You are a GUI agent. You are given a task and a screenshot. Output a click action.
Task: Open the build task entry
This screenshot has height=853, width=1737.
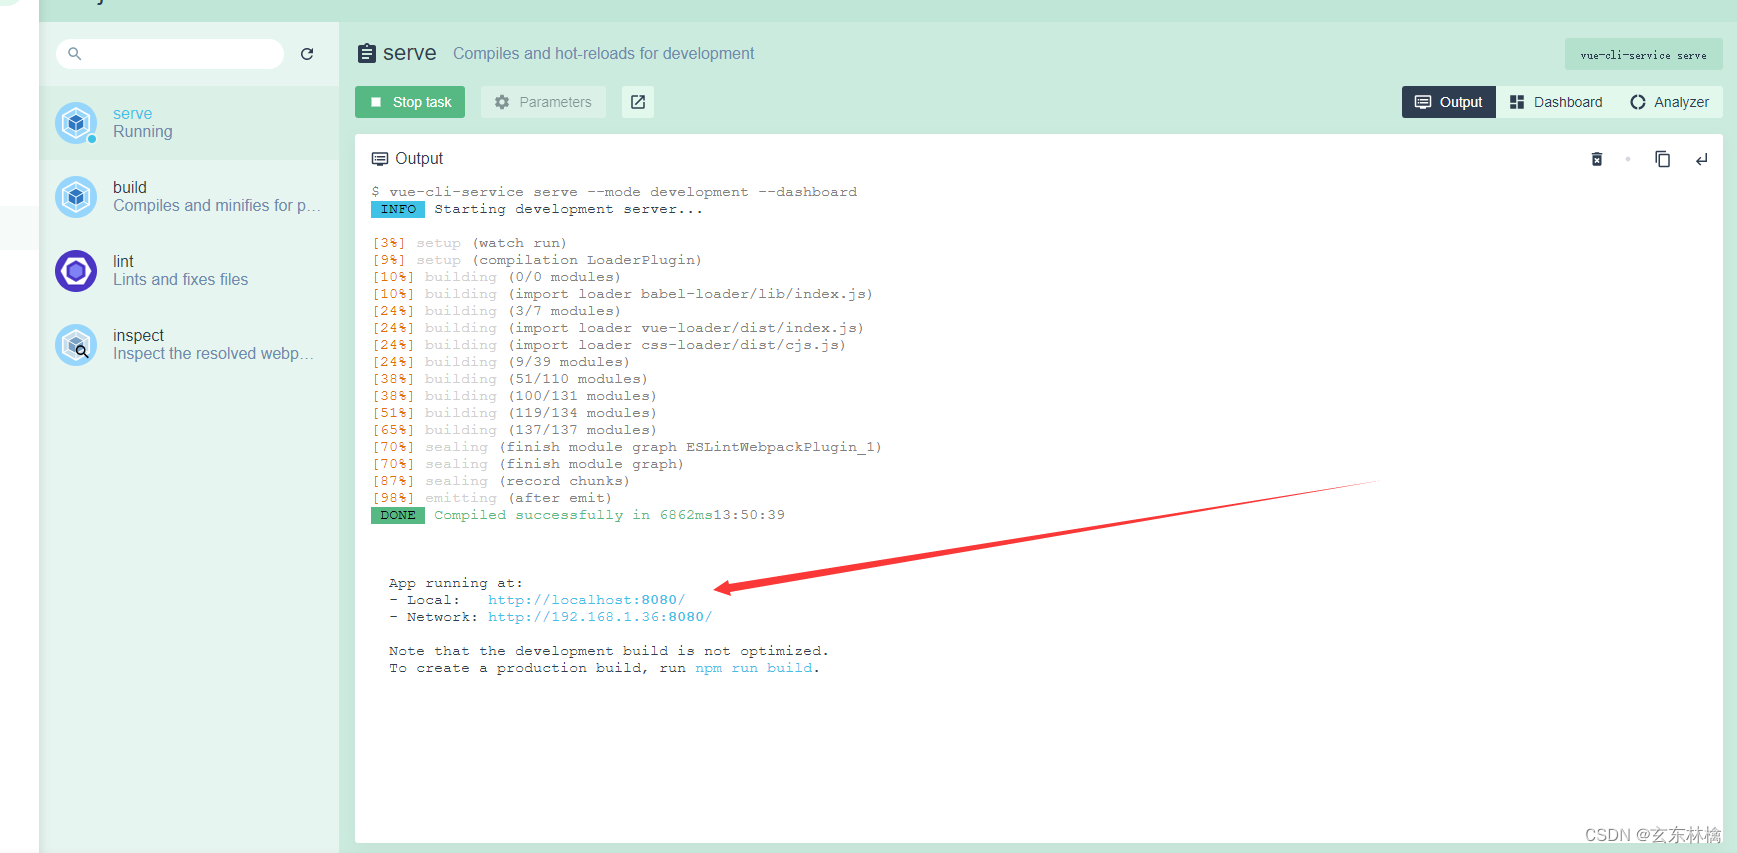[x=189, y=197]
